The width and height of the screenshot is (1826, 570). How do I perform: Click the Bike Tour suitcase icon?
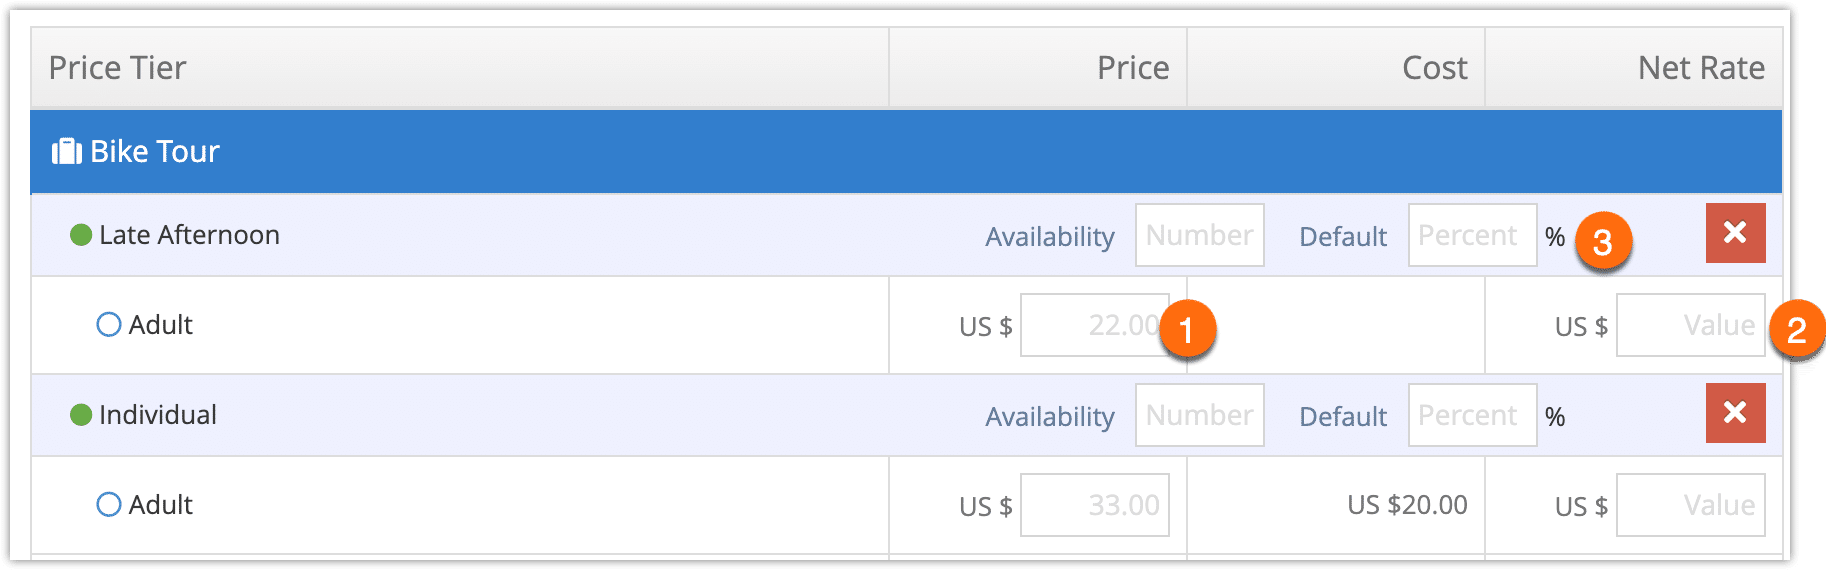[x=67, y=152]
